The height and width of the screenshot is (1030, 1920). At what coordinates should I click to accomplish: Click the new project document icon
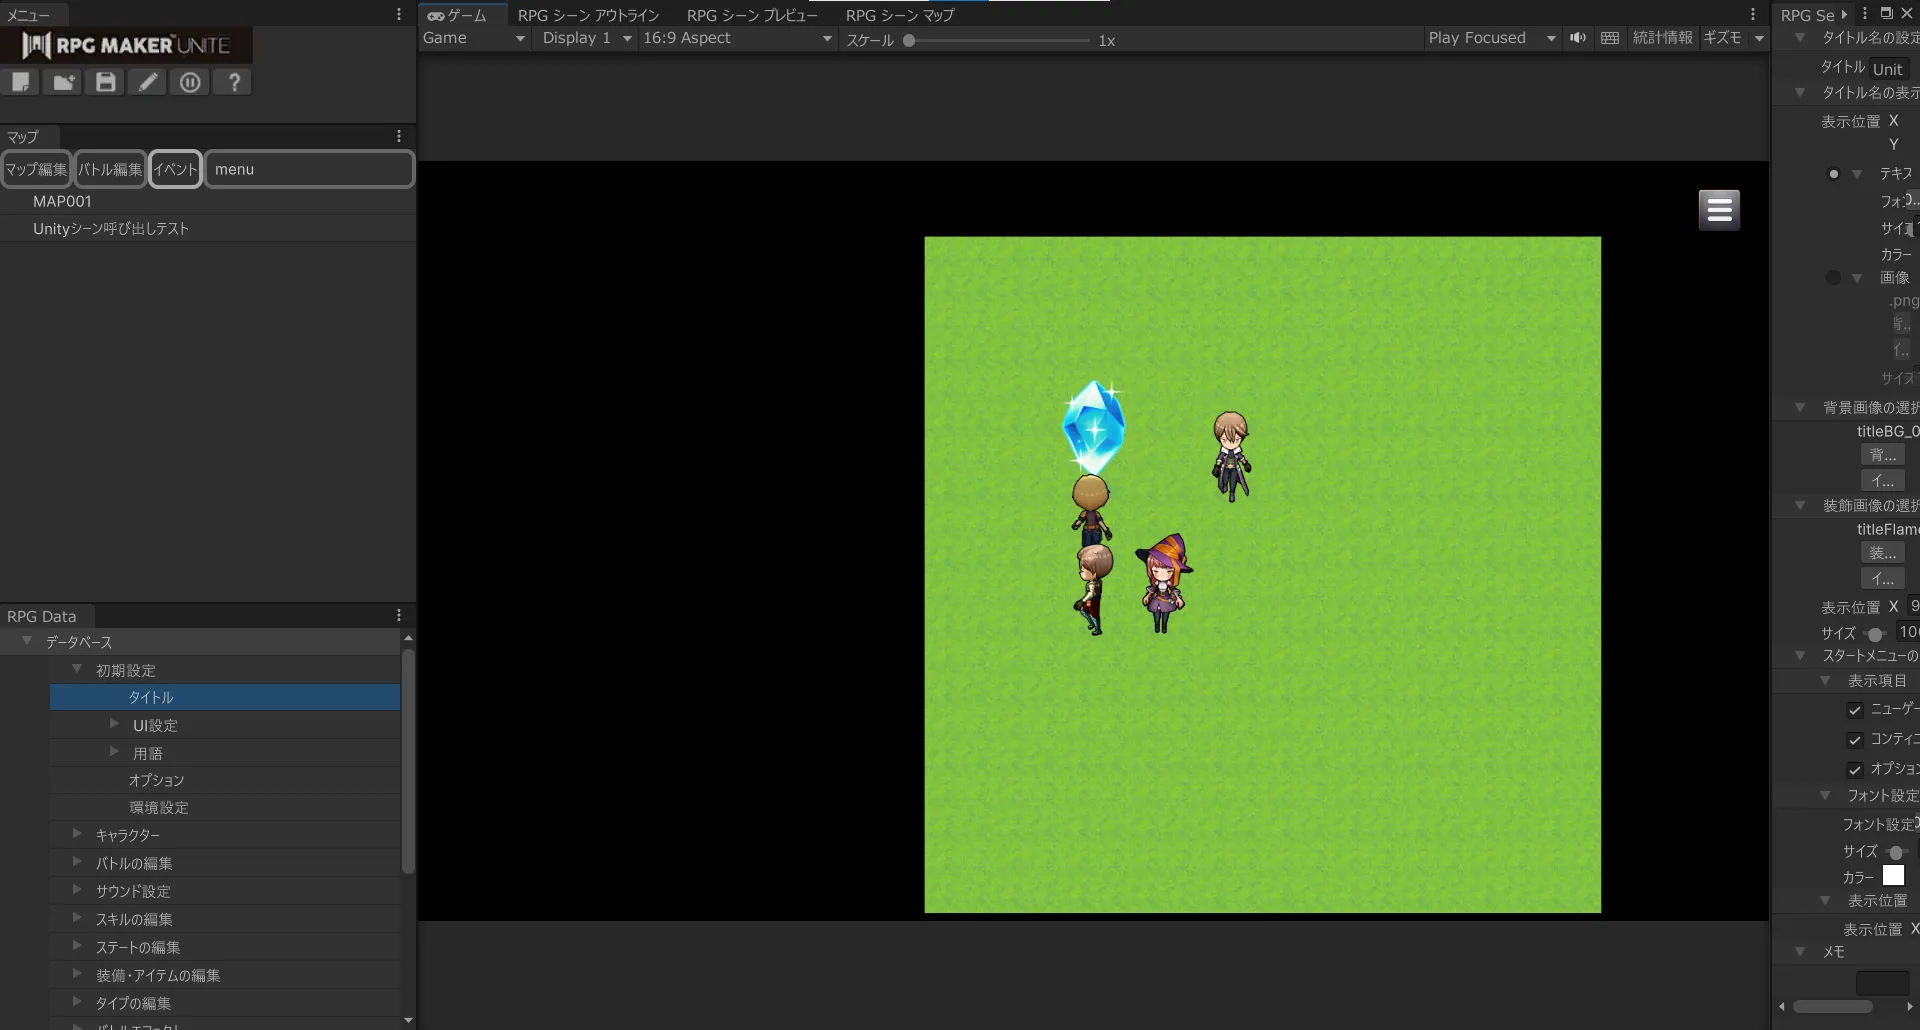tap(20, 82)
